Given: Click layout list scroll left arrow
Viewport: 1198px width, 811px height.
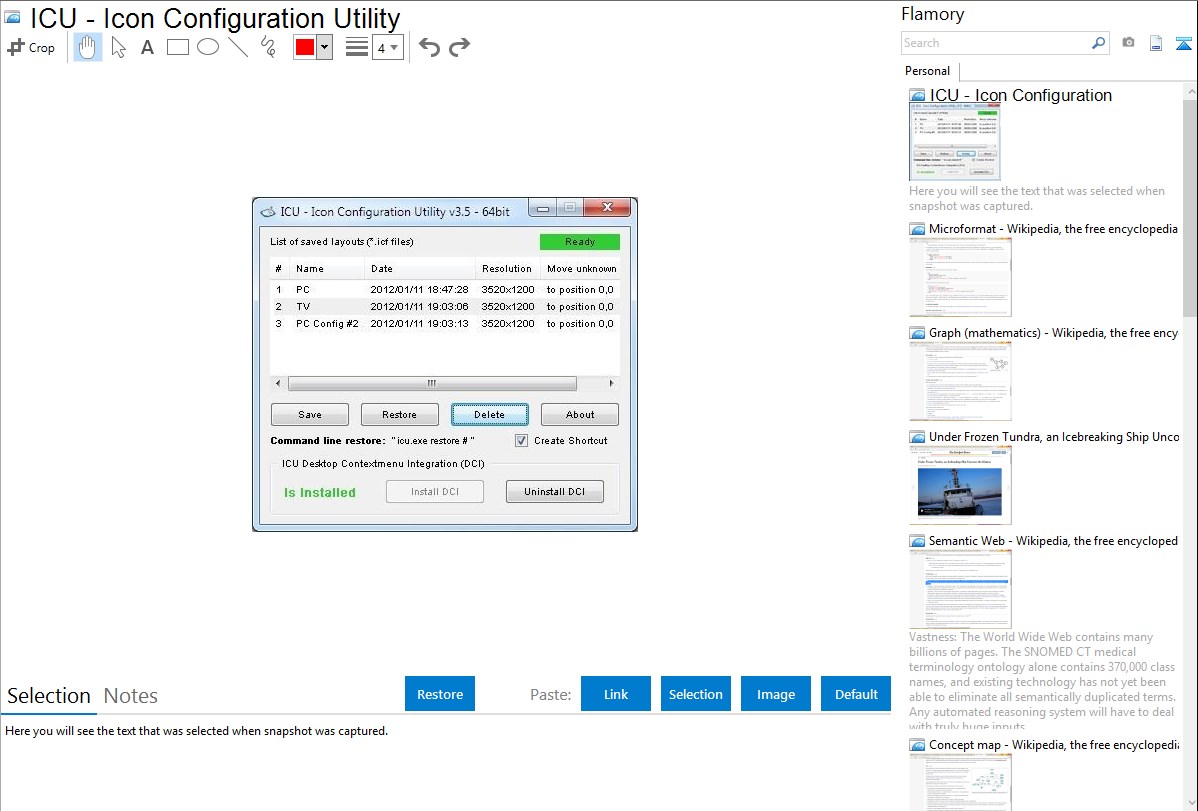Looking at the screenshot, I should click(x=278, y=383).
